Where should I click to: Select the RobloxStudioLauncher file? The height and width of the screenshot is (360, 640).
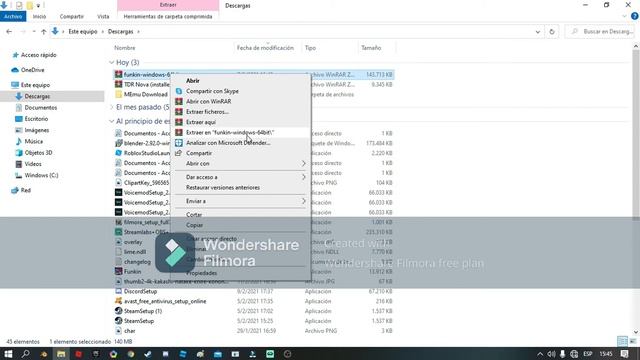147,153
